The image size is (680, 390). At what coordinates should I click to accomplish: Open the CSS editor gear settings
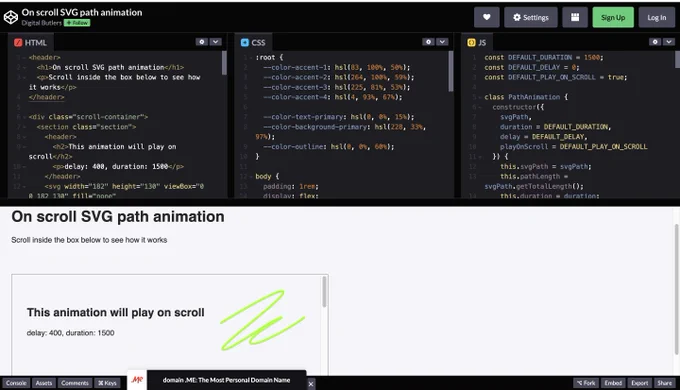pos(428,42)
